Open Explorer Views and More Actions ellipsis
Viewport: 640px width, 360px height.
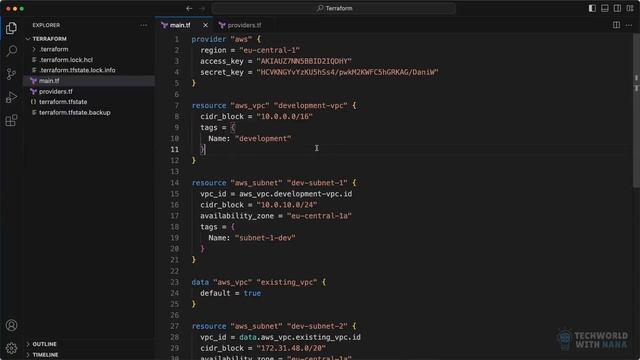144,25
